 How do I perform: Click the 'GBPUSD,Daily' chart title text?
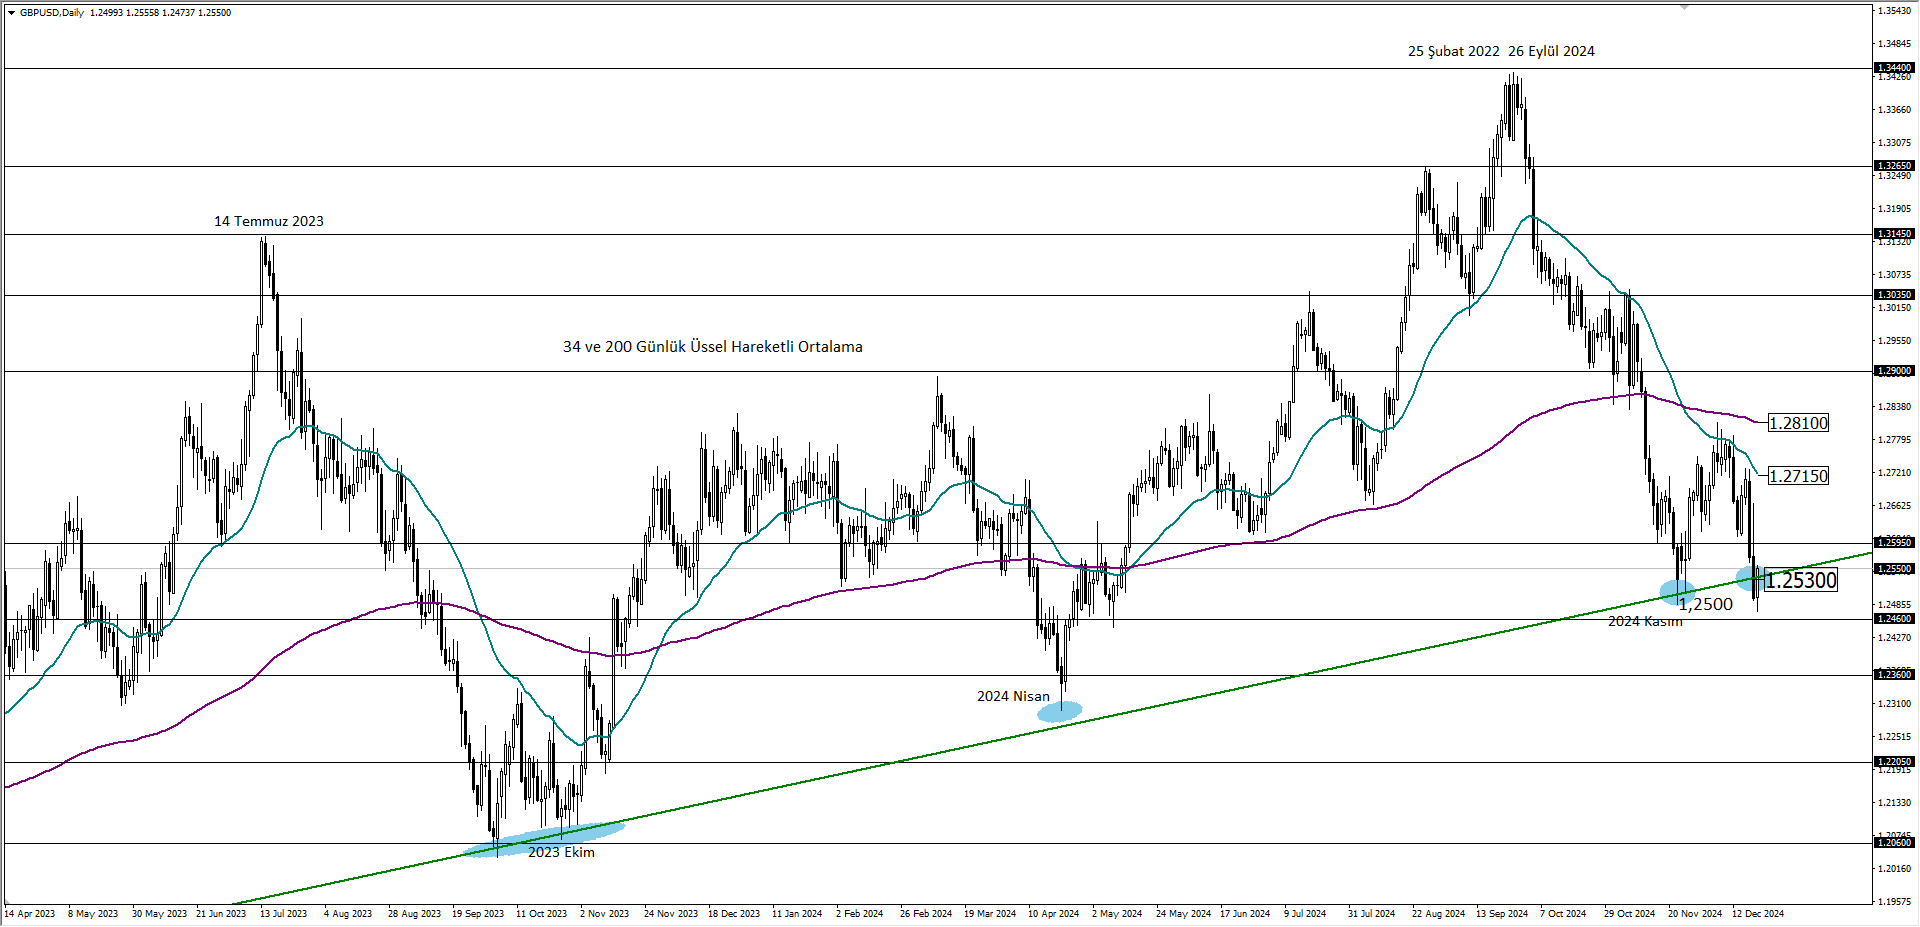click(x=52, y=13)
